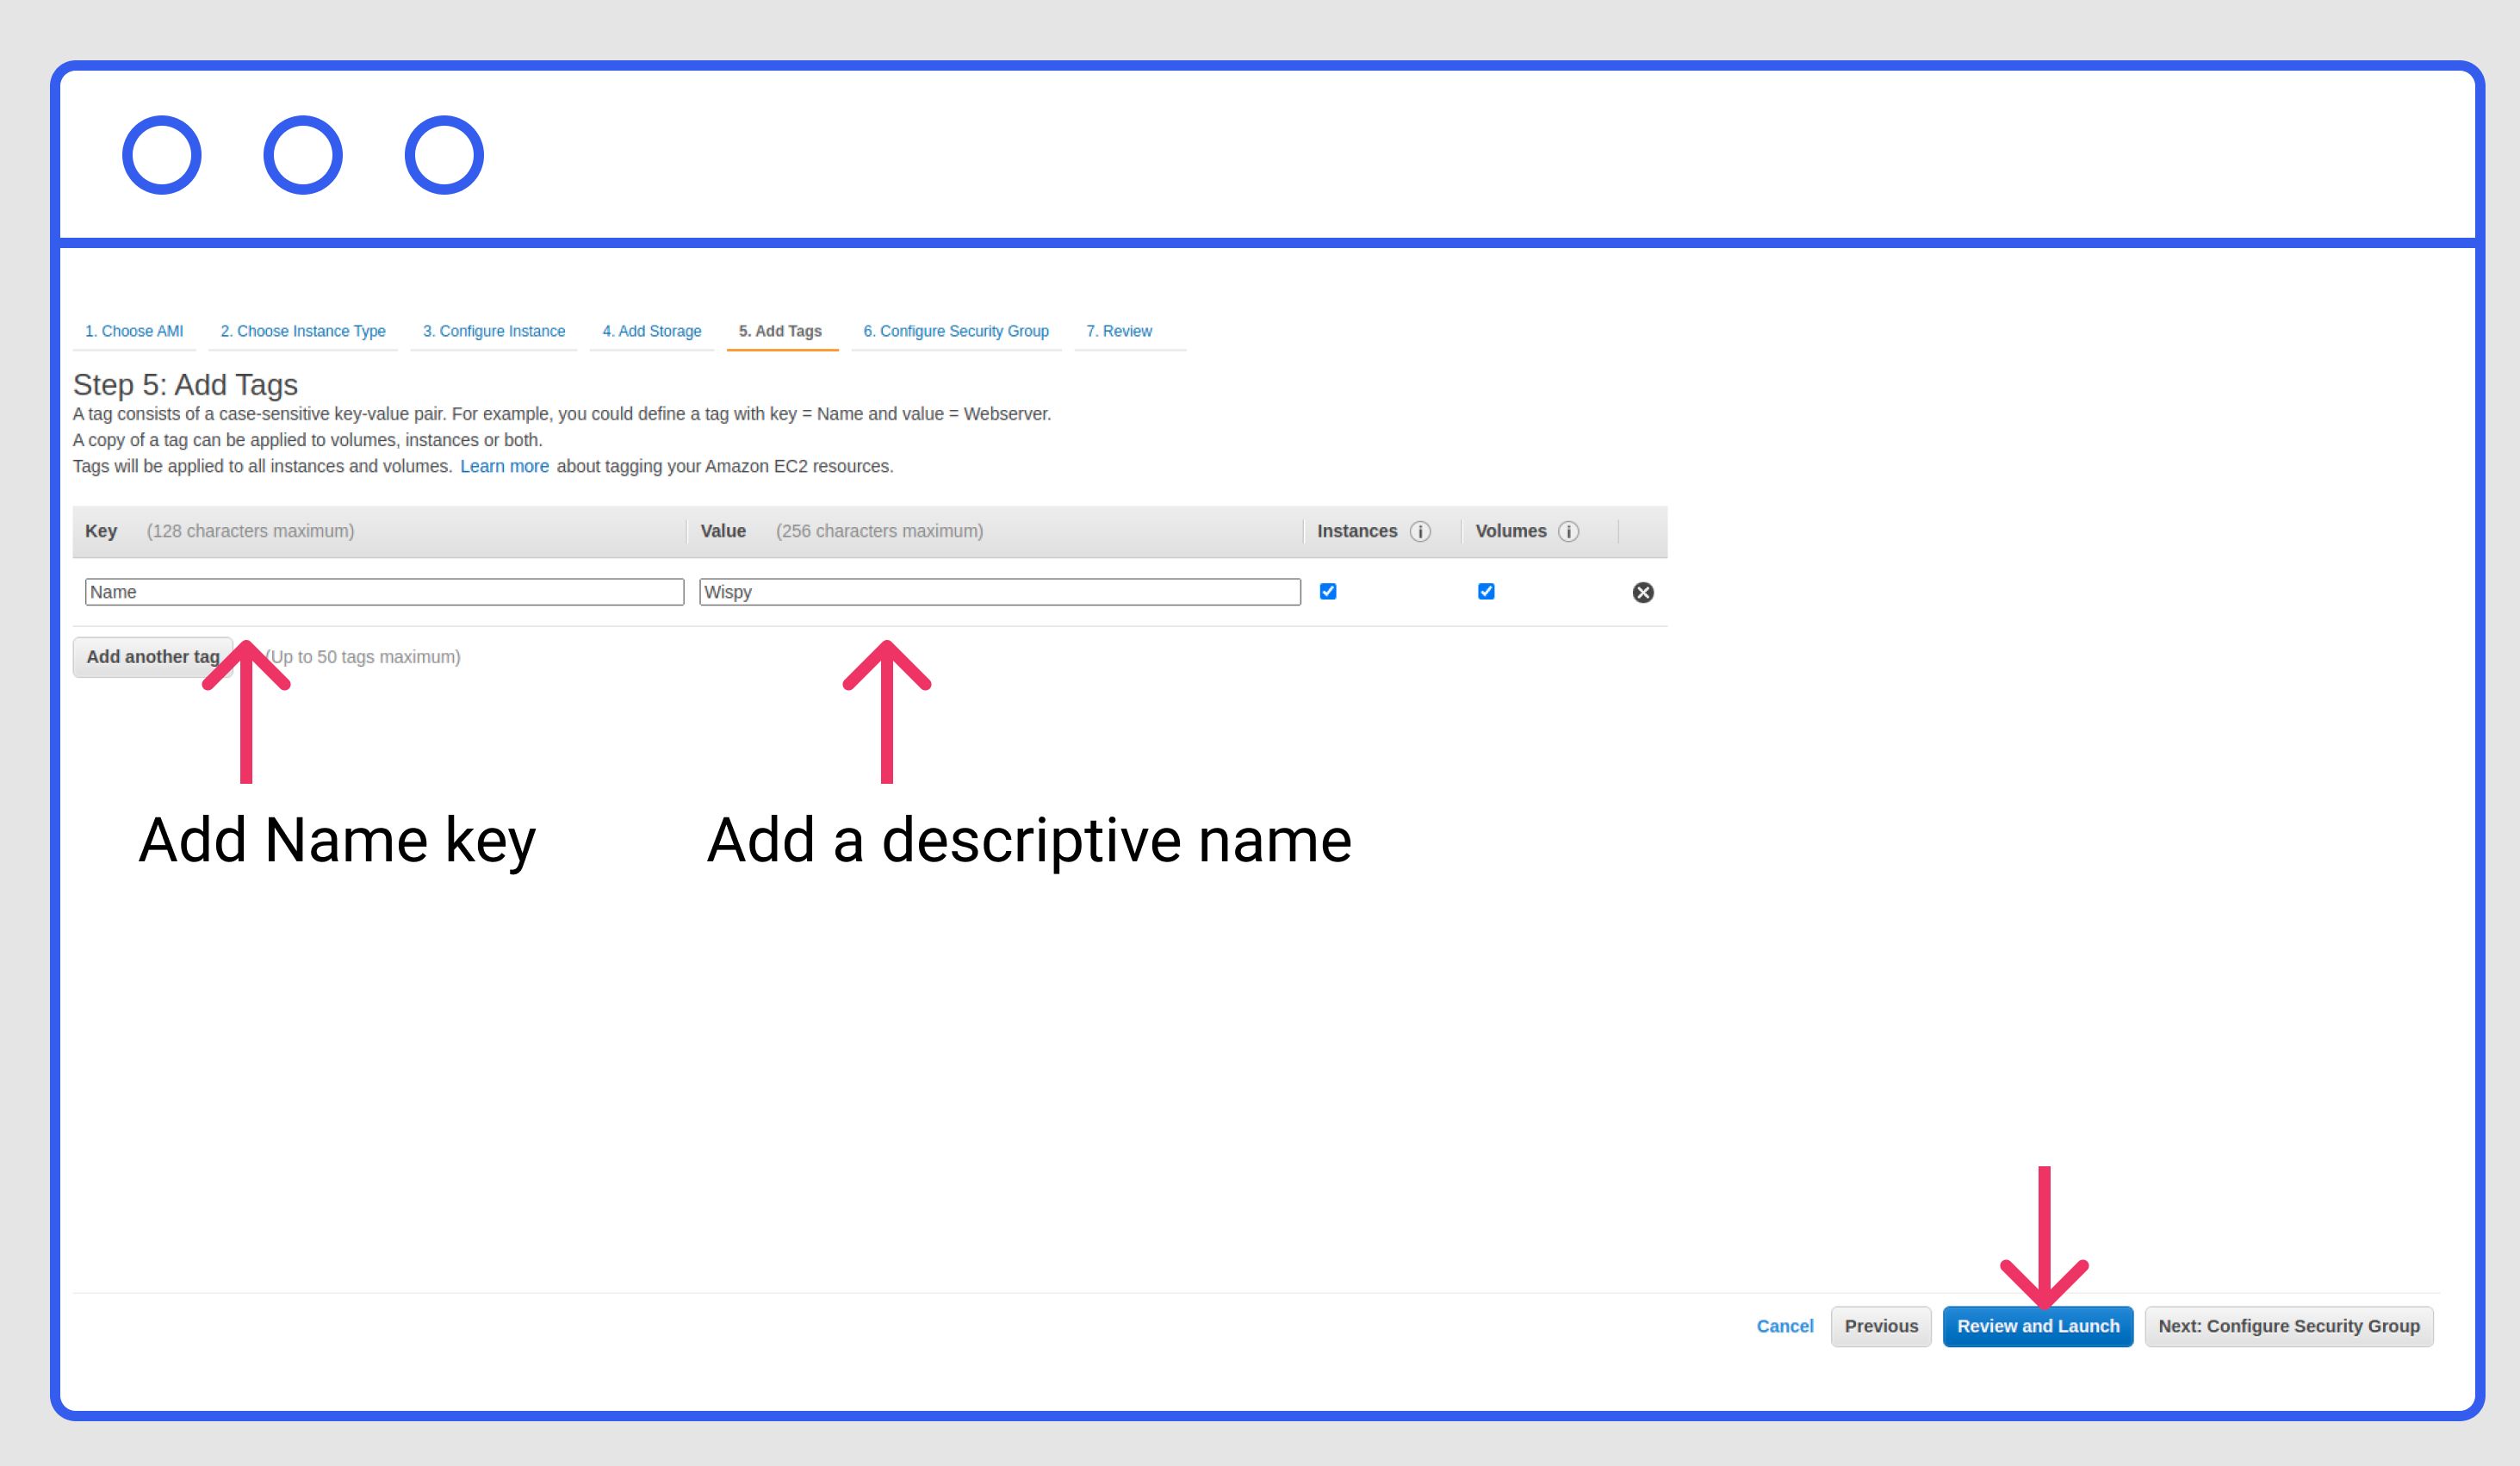Click the Cancel link
Image resolution: width=2520 pixels, height=1466 pixels.
pyautogui.click(x=1784, y=1326)
